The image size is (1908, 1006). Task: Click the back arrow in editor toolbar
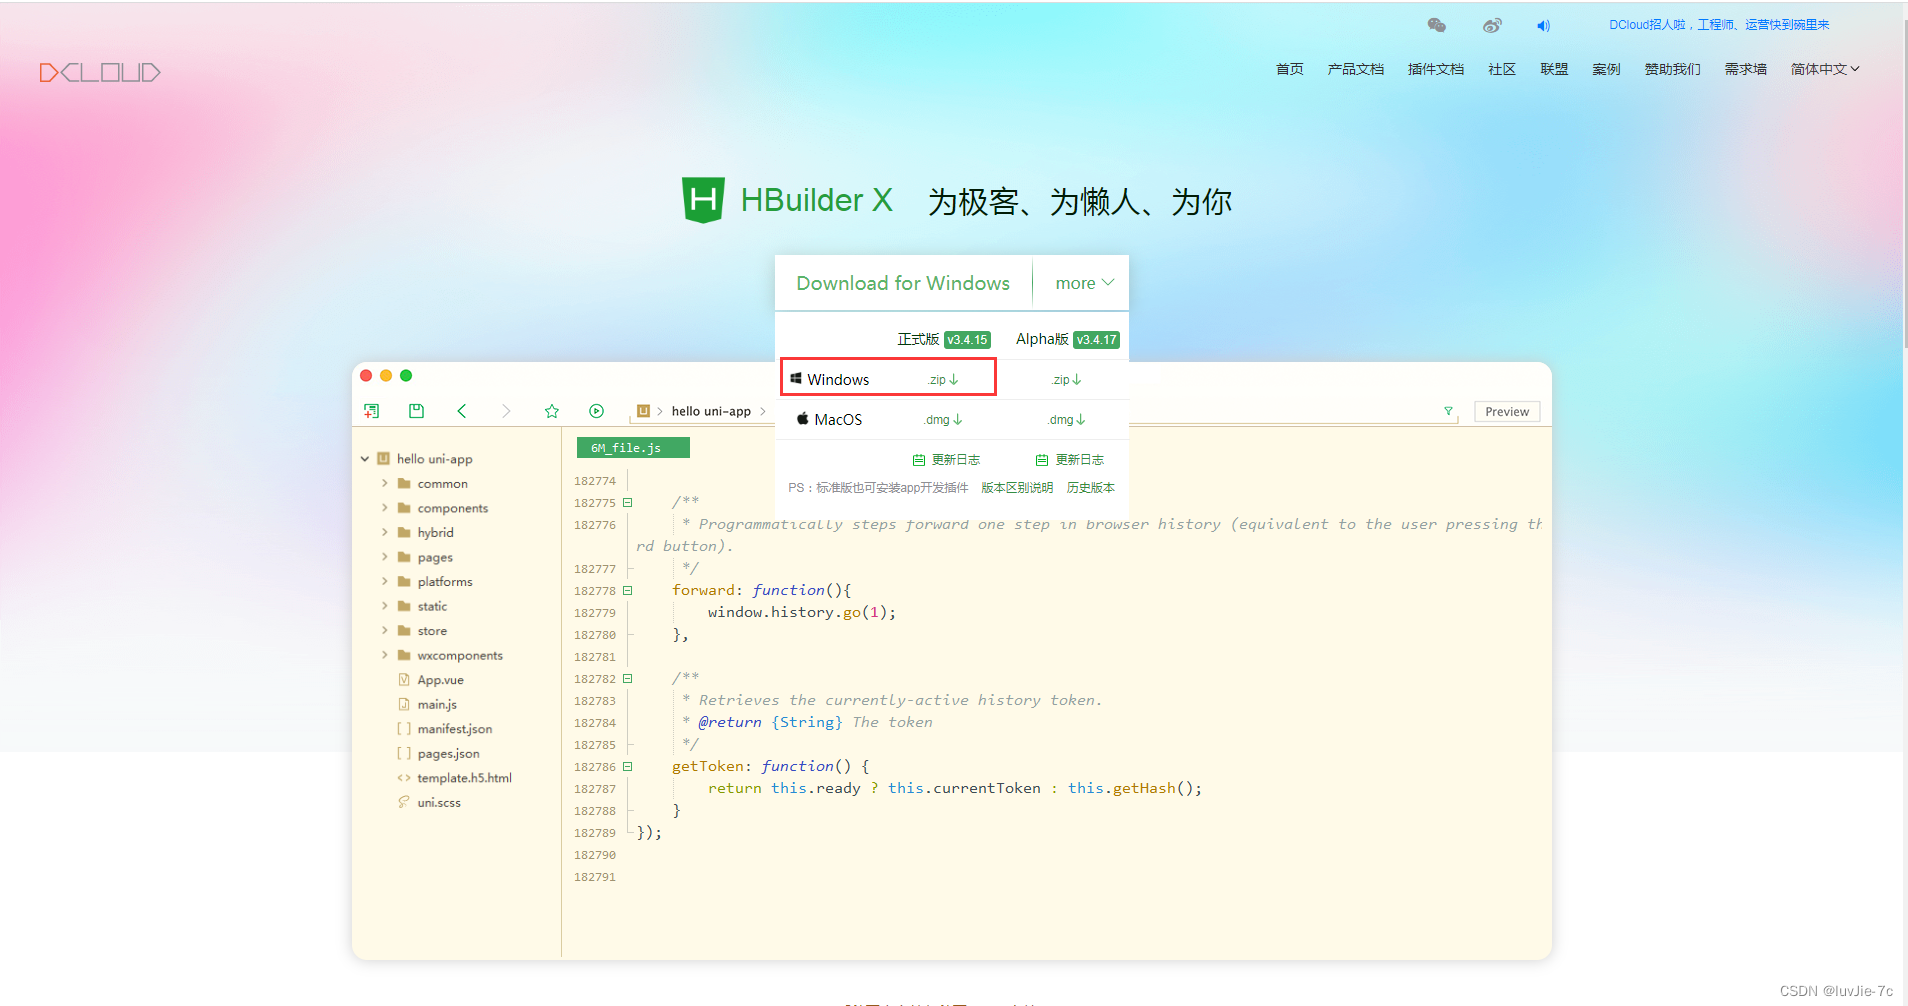pyautogui.click(x=462, y=411)
